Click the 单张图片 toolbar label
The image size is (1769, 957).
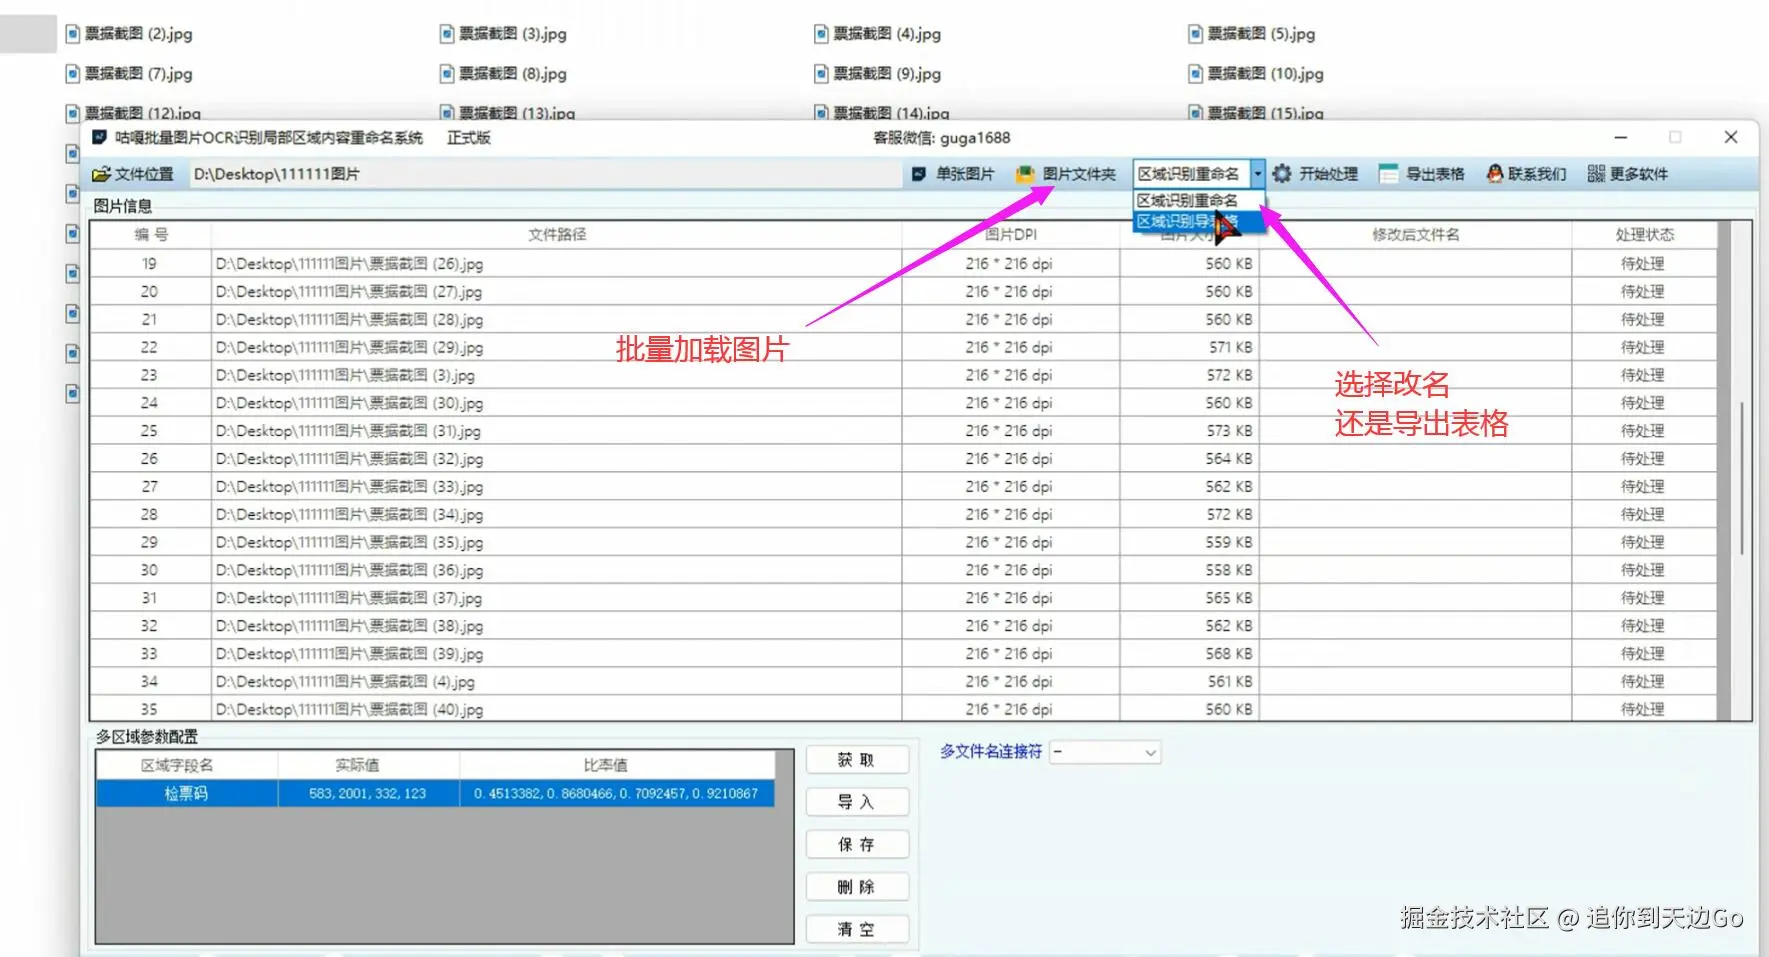965,174
